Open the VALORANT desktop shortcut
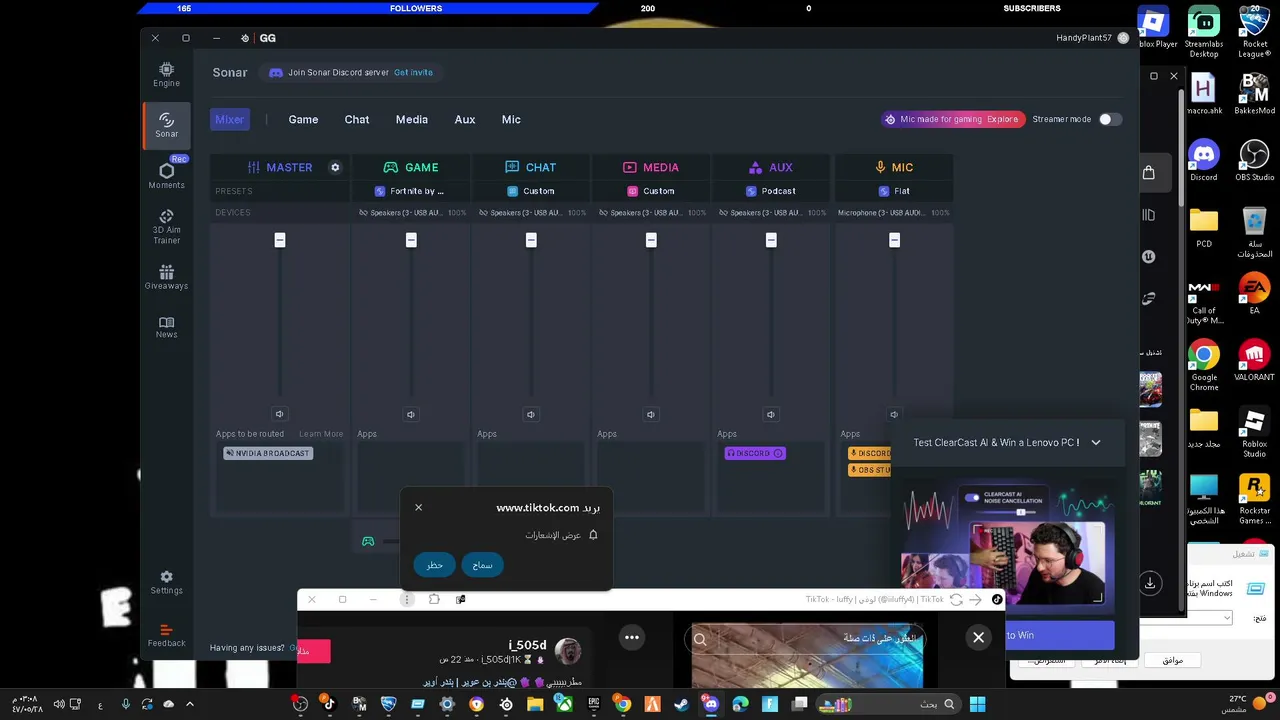The height and width of the screenshot is (720, 1280). (x=1254, y=360)
